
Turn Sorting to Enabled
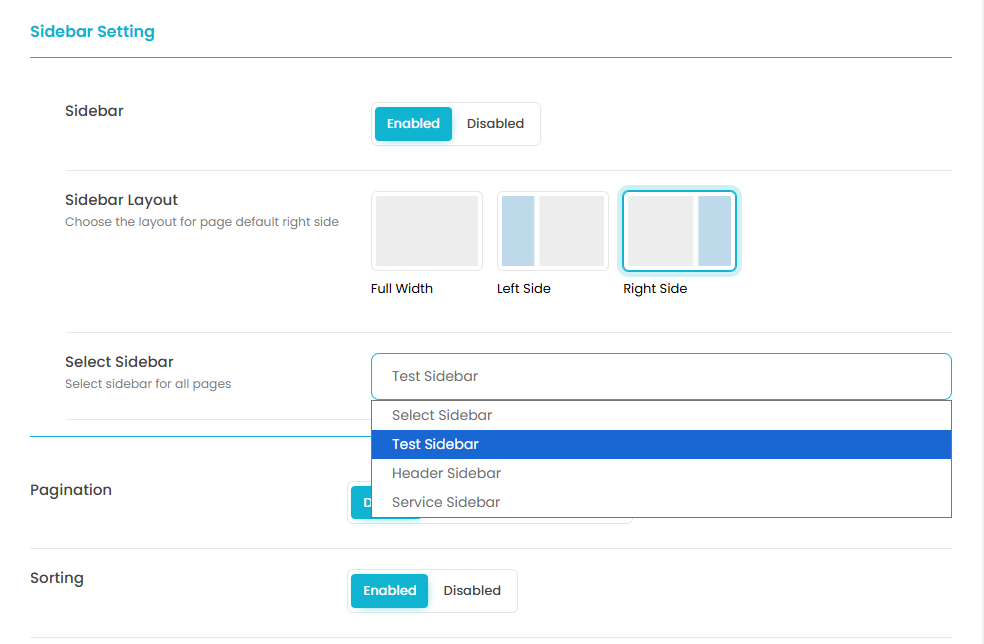click(389, 591)
